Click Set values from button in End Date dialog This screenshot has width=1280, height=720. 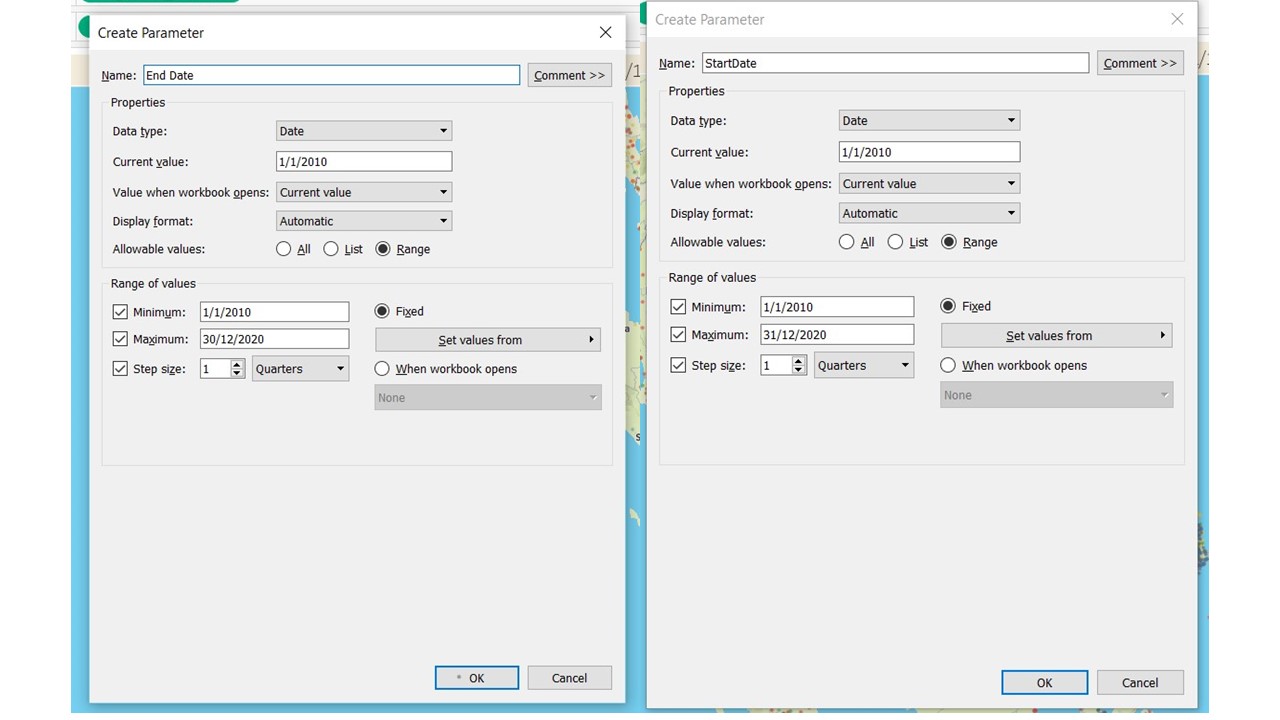488,340
